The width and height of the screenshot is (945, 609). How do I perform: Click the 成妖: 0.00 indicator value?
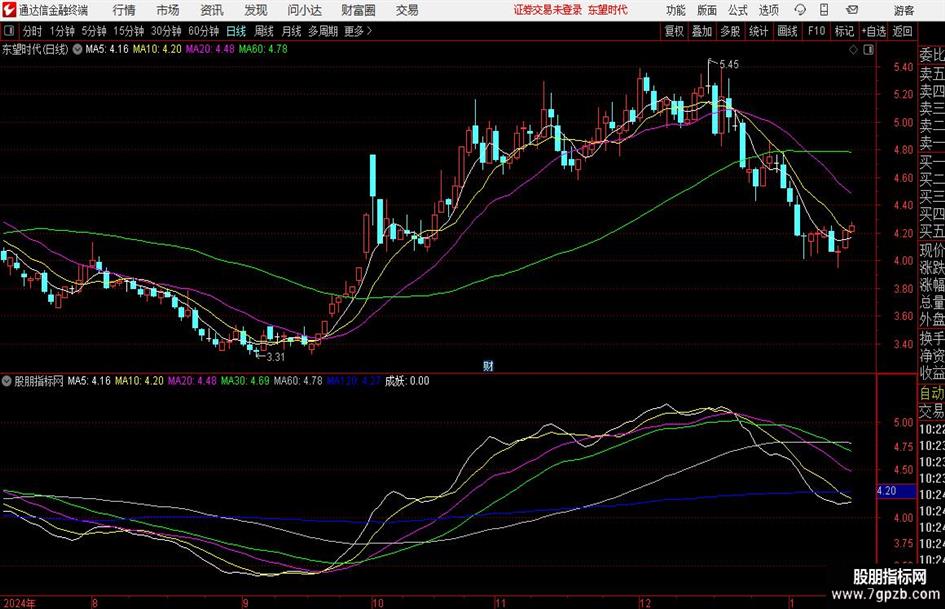pyautogui.click(x=407, y=381)
